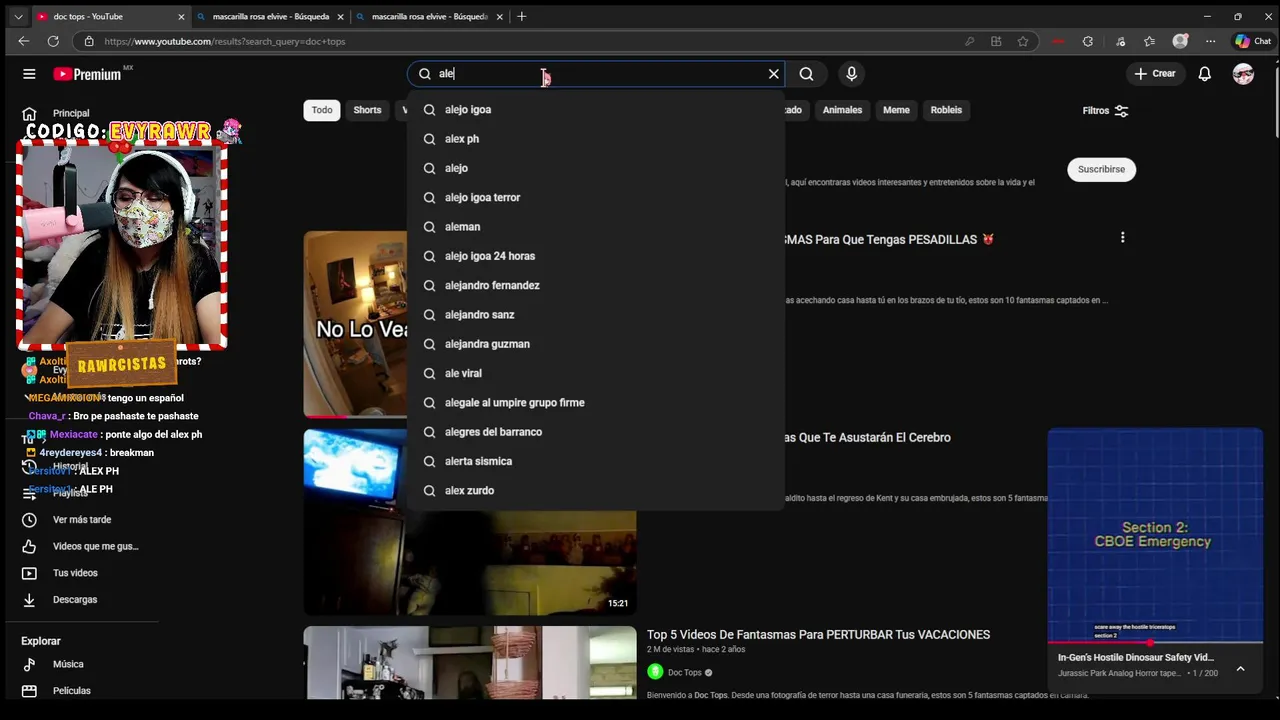Open the three-dot menu on the PESADILLAS video

pyautogui.click(x=1122, y=238)
